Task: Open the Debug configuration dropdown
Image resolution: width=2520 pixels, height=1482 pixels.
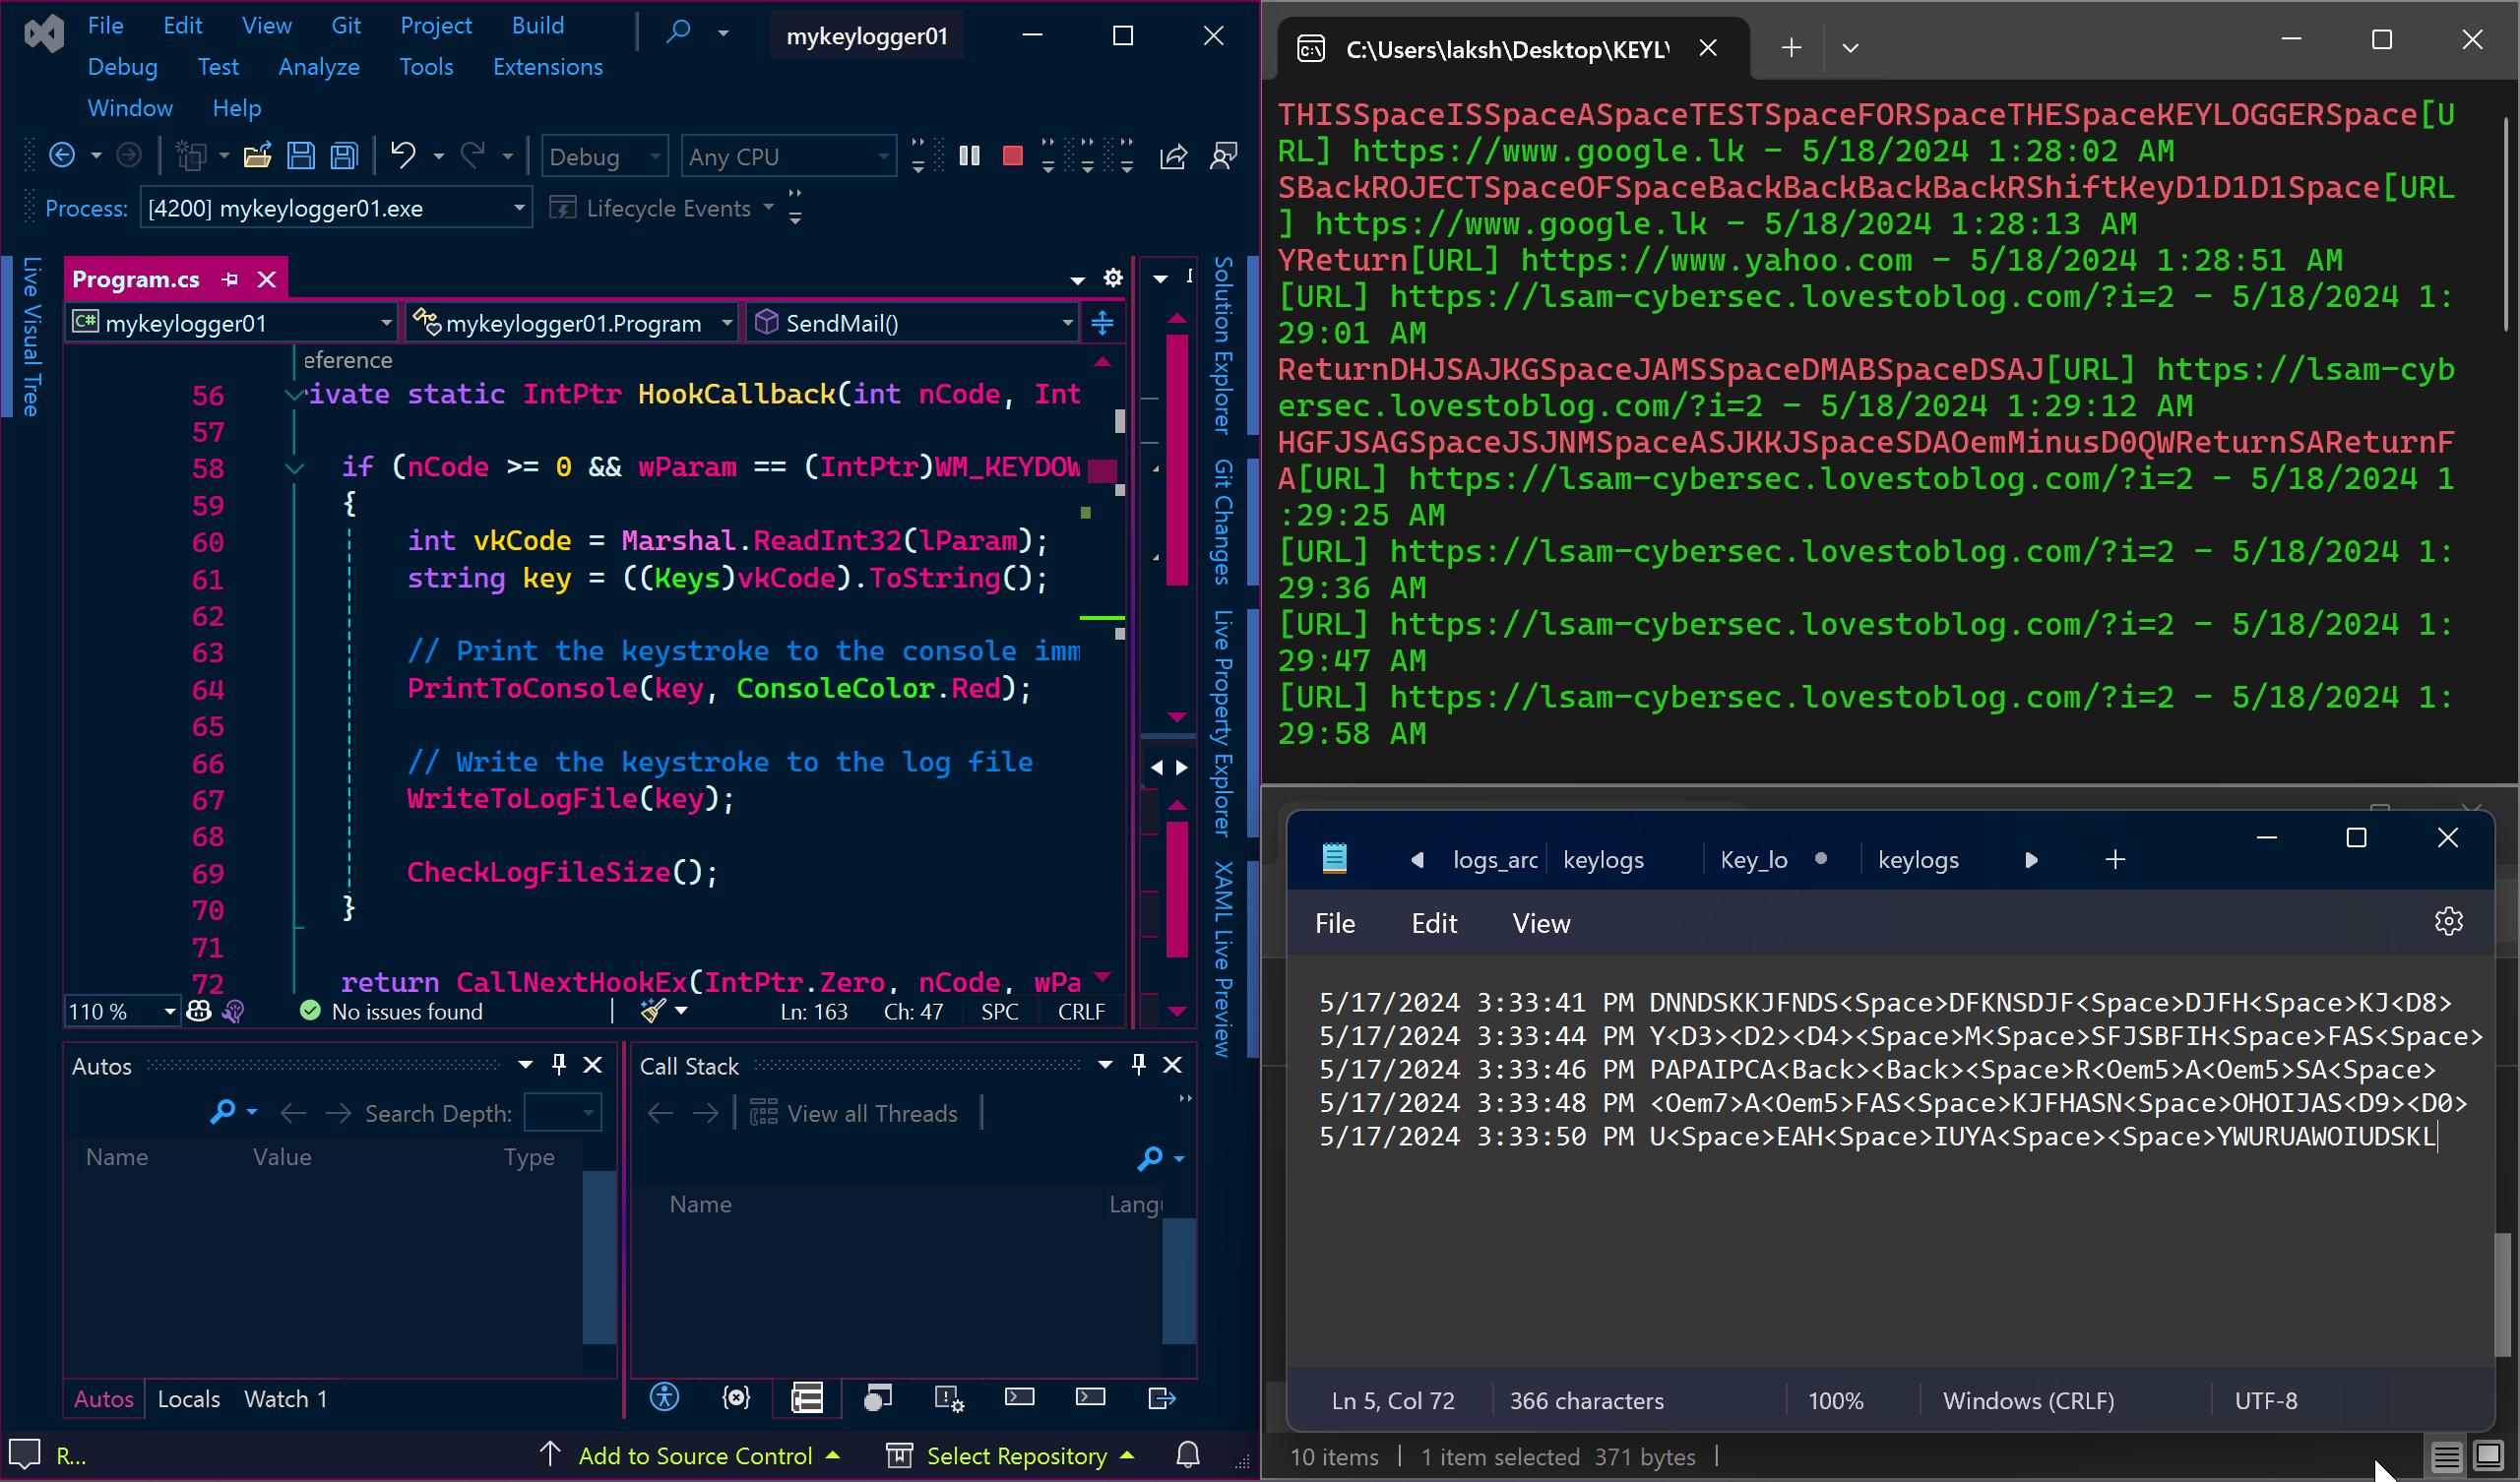Action: click(604, 157)
